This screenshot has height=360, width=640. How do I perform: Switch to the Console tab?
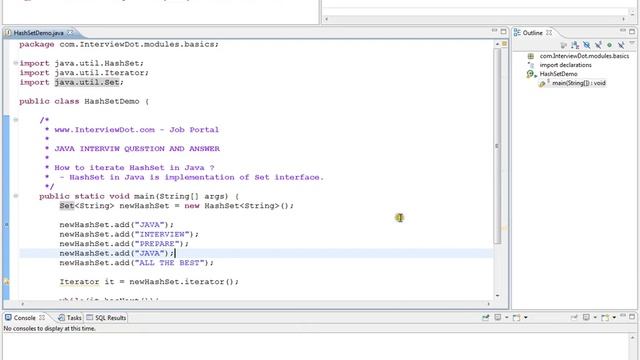24,318
